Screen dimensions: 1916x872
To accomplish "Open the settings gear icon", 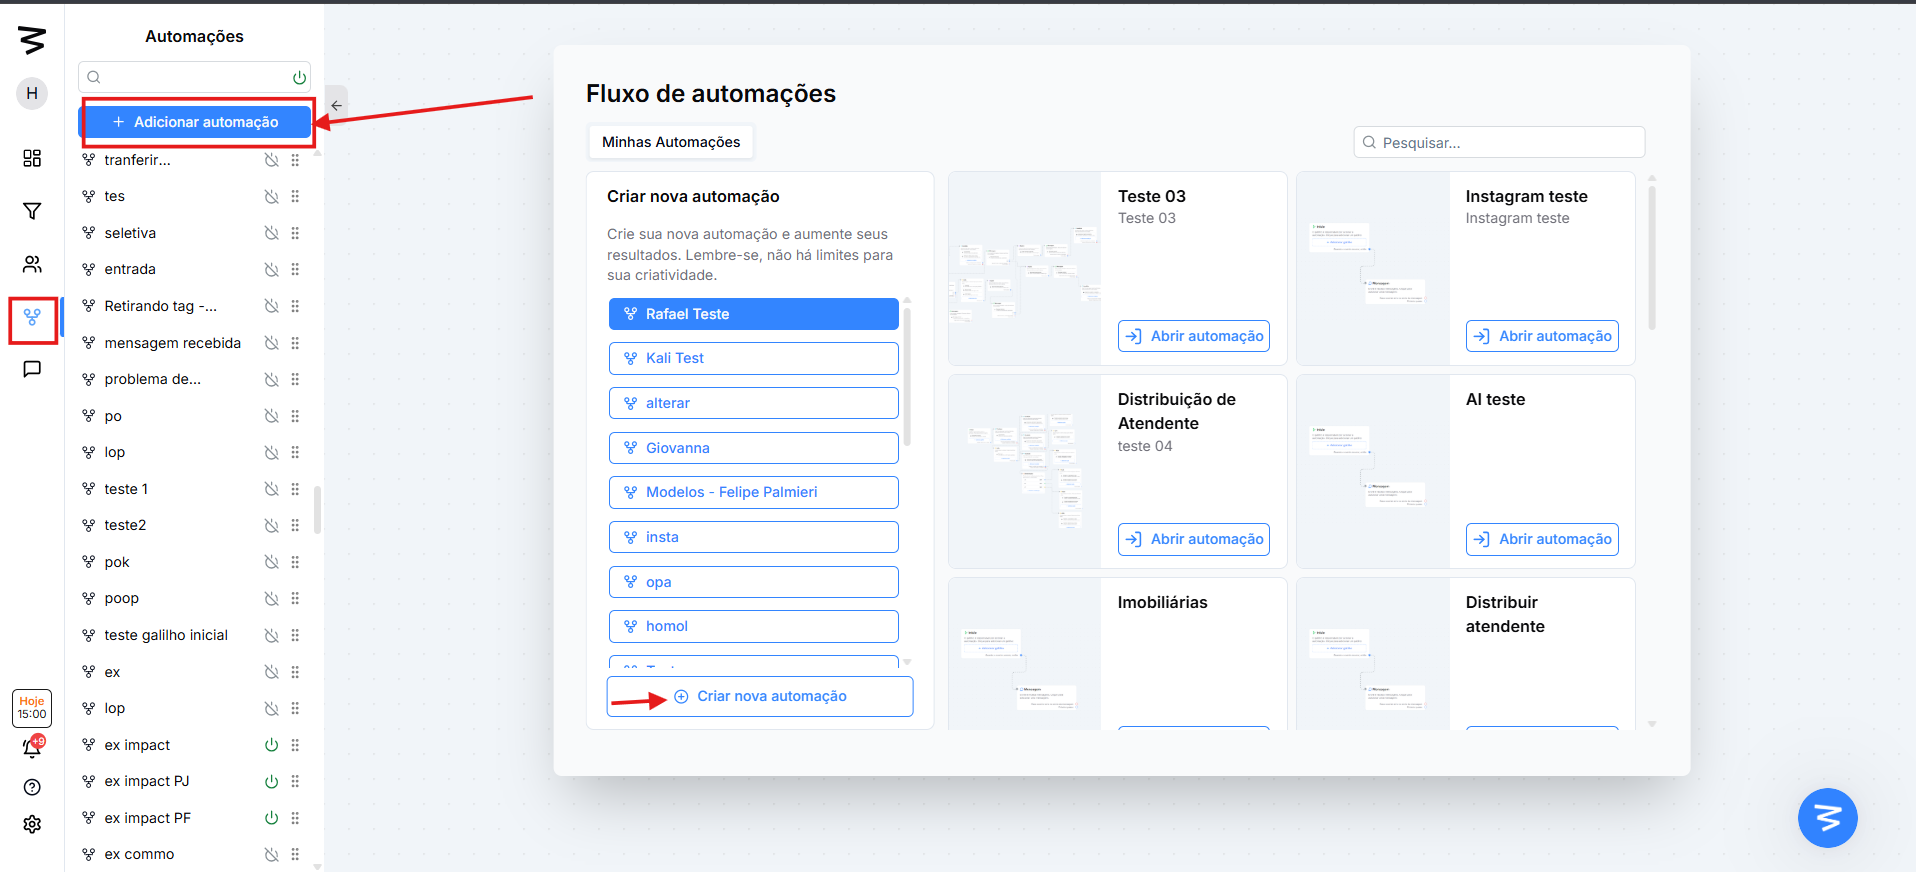I will 32,824.
